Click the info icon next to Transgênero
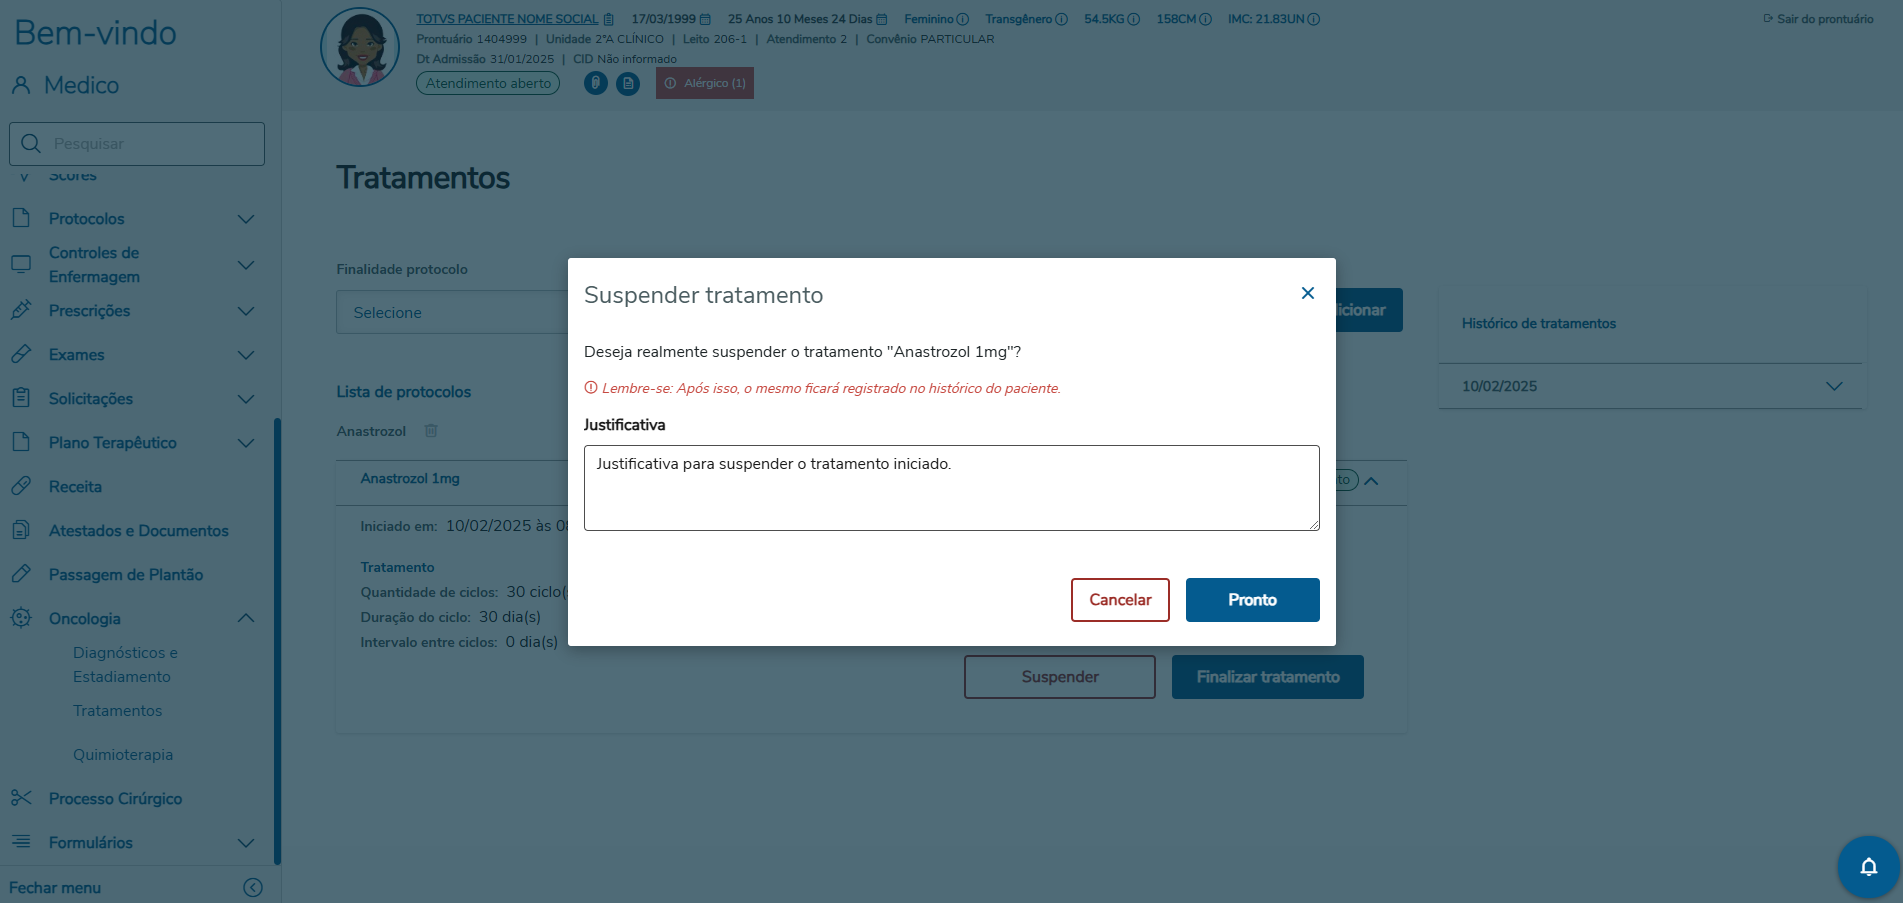This screenshot has height=903, width=1903. tap(1062, 19)
